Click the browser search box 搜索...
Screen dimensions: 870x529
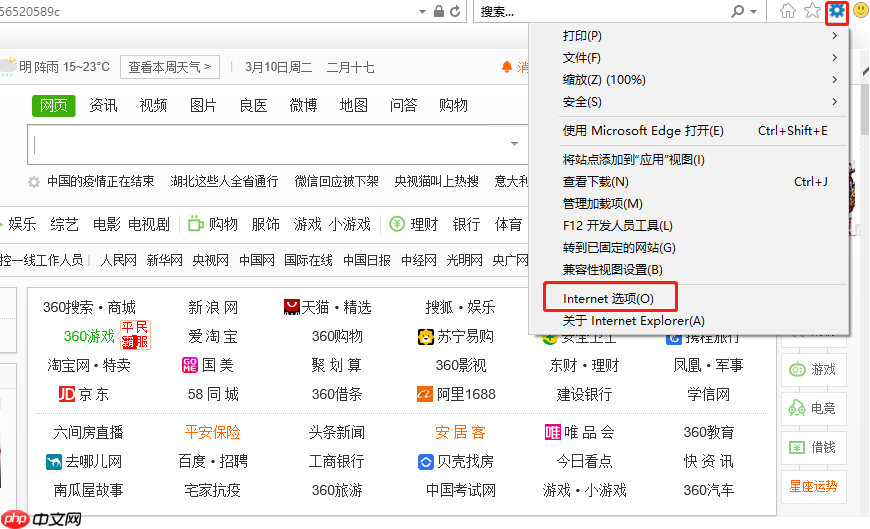[x=602, y=11]
